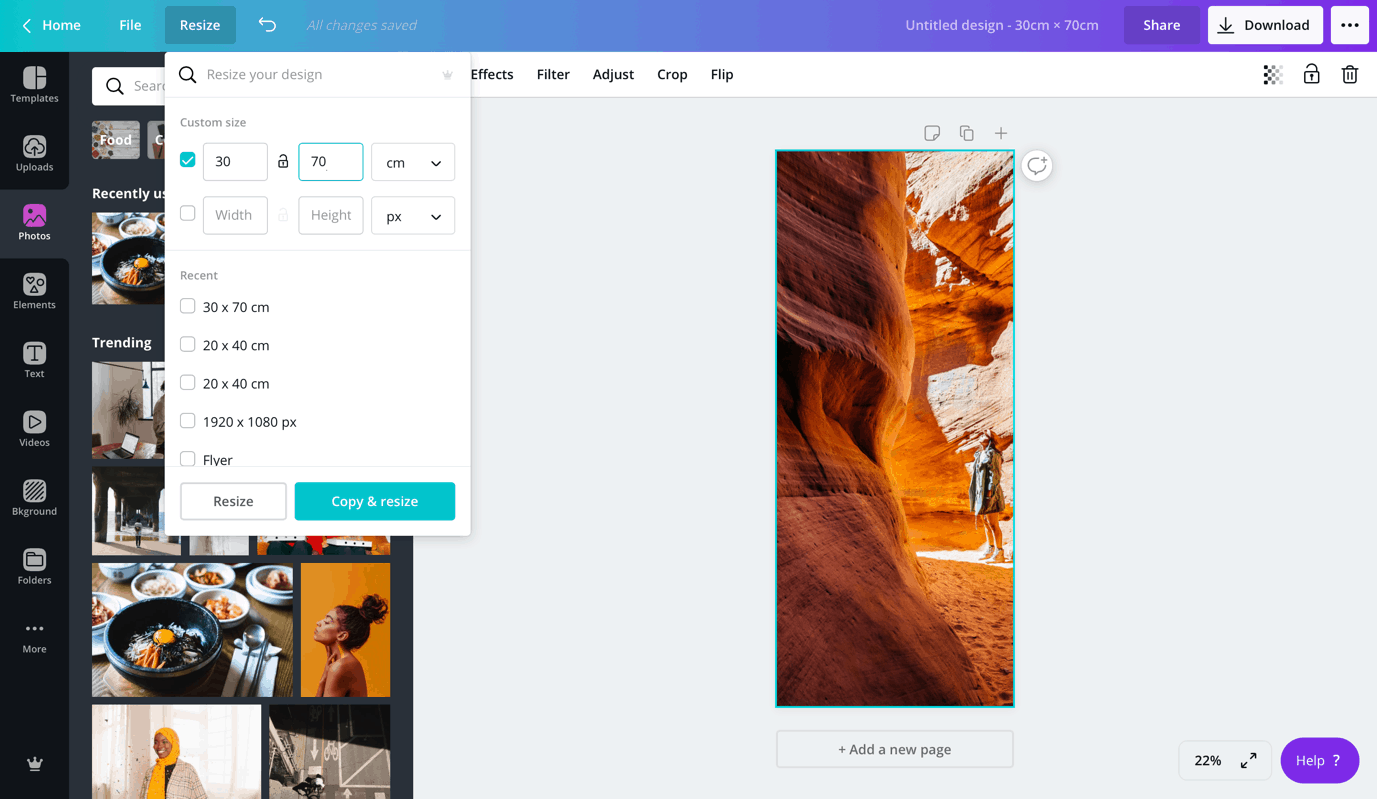Screen dimensions: 1377x799
Task: Open the Videos panel
Action: point(34,426)
